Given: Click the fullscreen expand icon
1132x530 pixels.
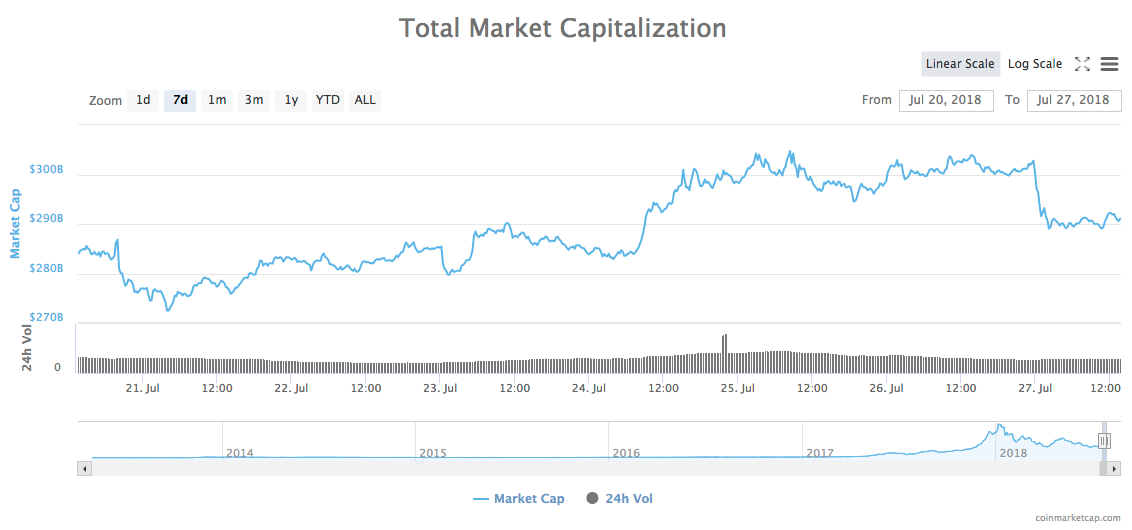Looking at the screenshot, I should pyautogui.click(x=1082, y=64).
